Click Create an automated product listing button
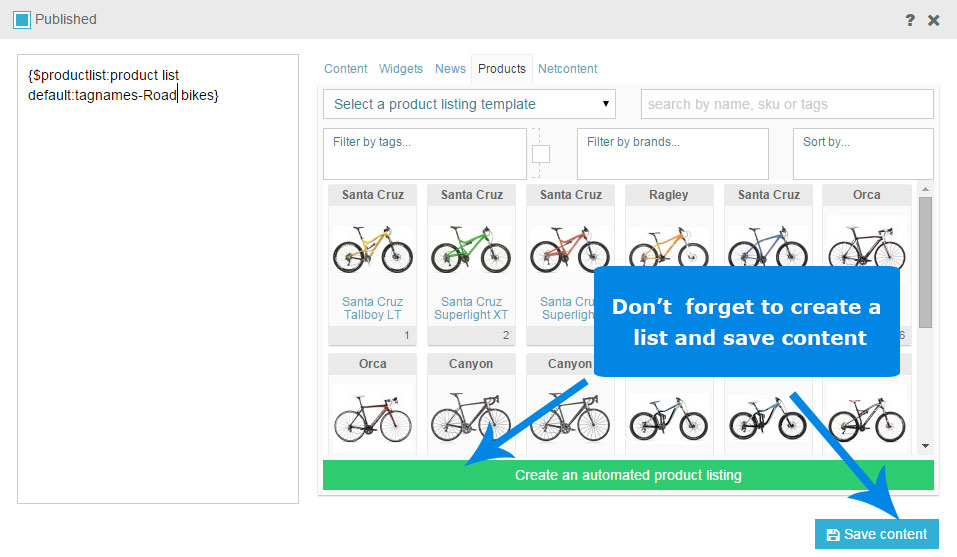The image size is (957, 557). click(x=628, y=475)
